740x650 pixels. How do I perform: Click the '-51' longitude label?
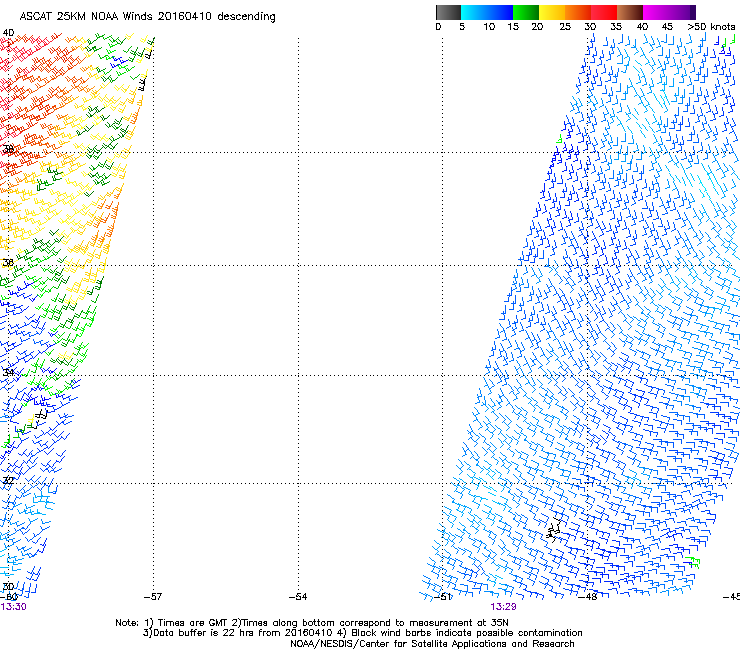click(443, 597)
